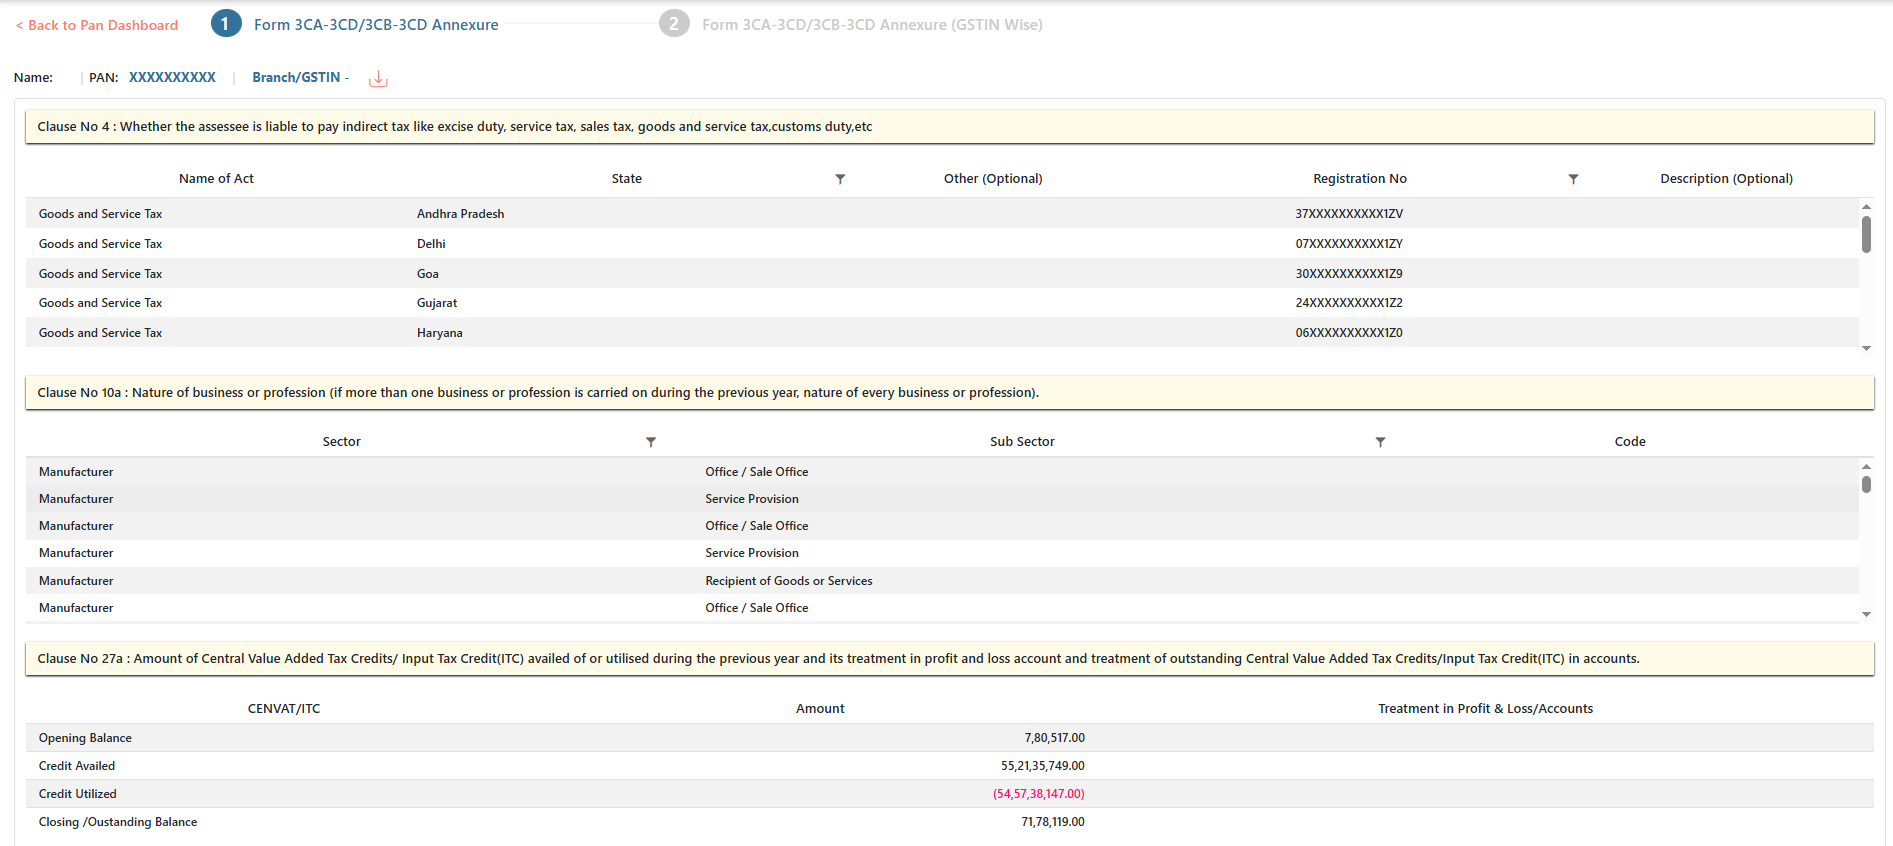Viewport: 1893px width, 846px height.
Task: Click Goods and Service Tax in Goa row
Action: point(100,274)
